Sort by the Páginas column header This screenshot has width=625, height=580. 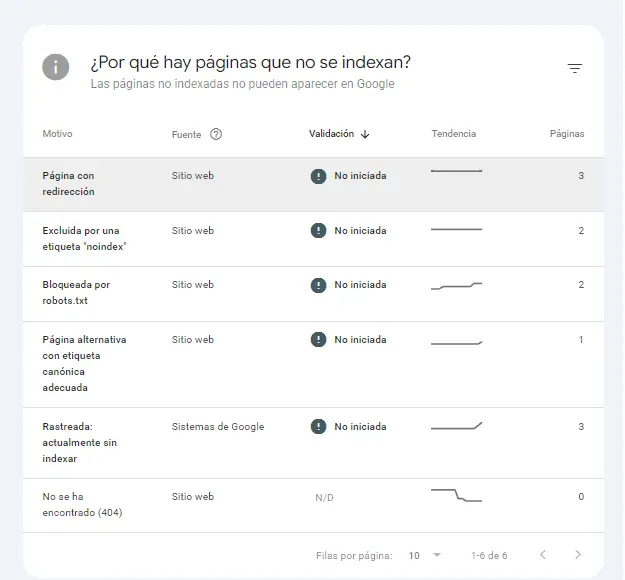(567, 134)
